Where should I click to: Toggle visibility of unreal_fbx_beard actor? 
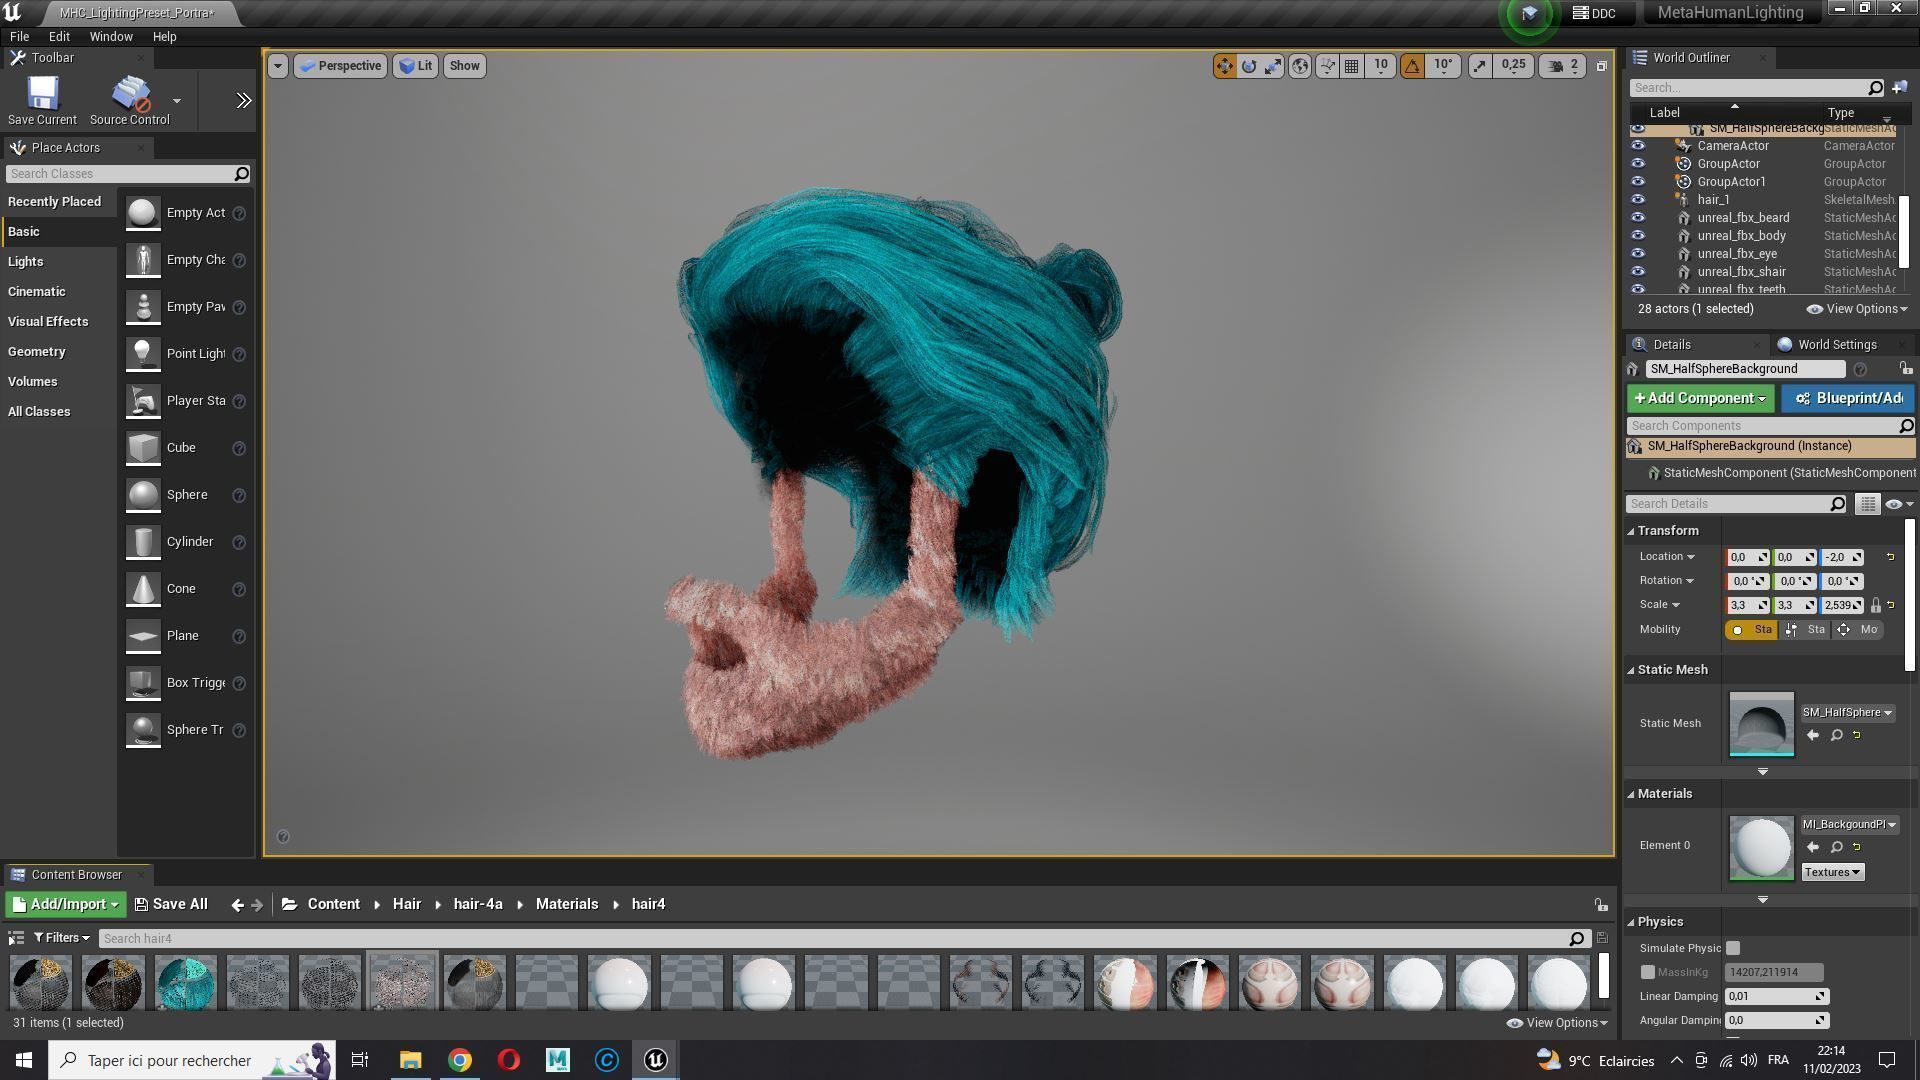pyautogui.click(x=1637, y=218)
